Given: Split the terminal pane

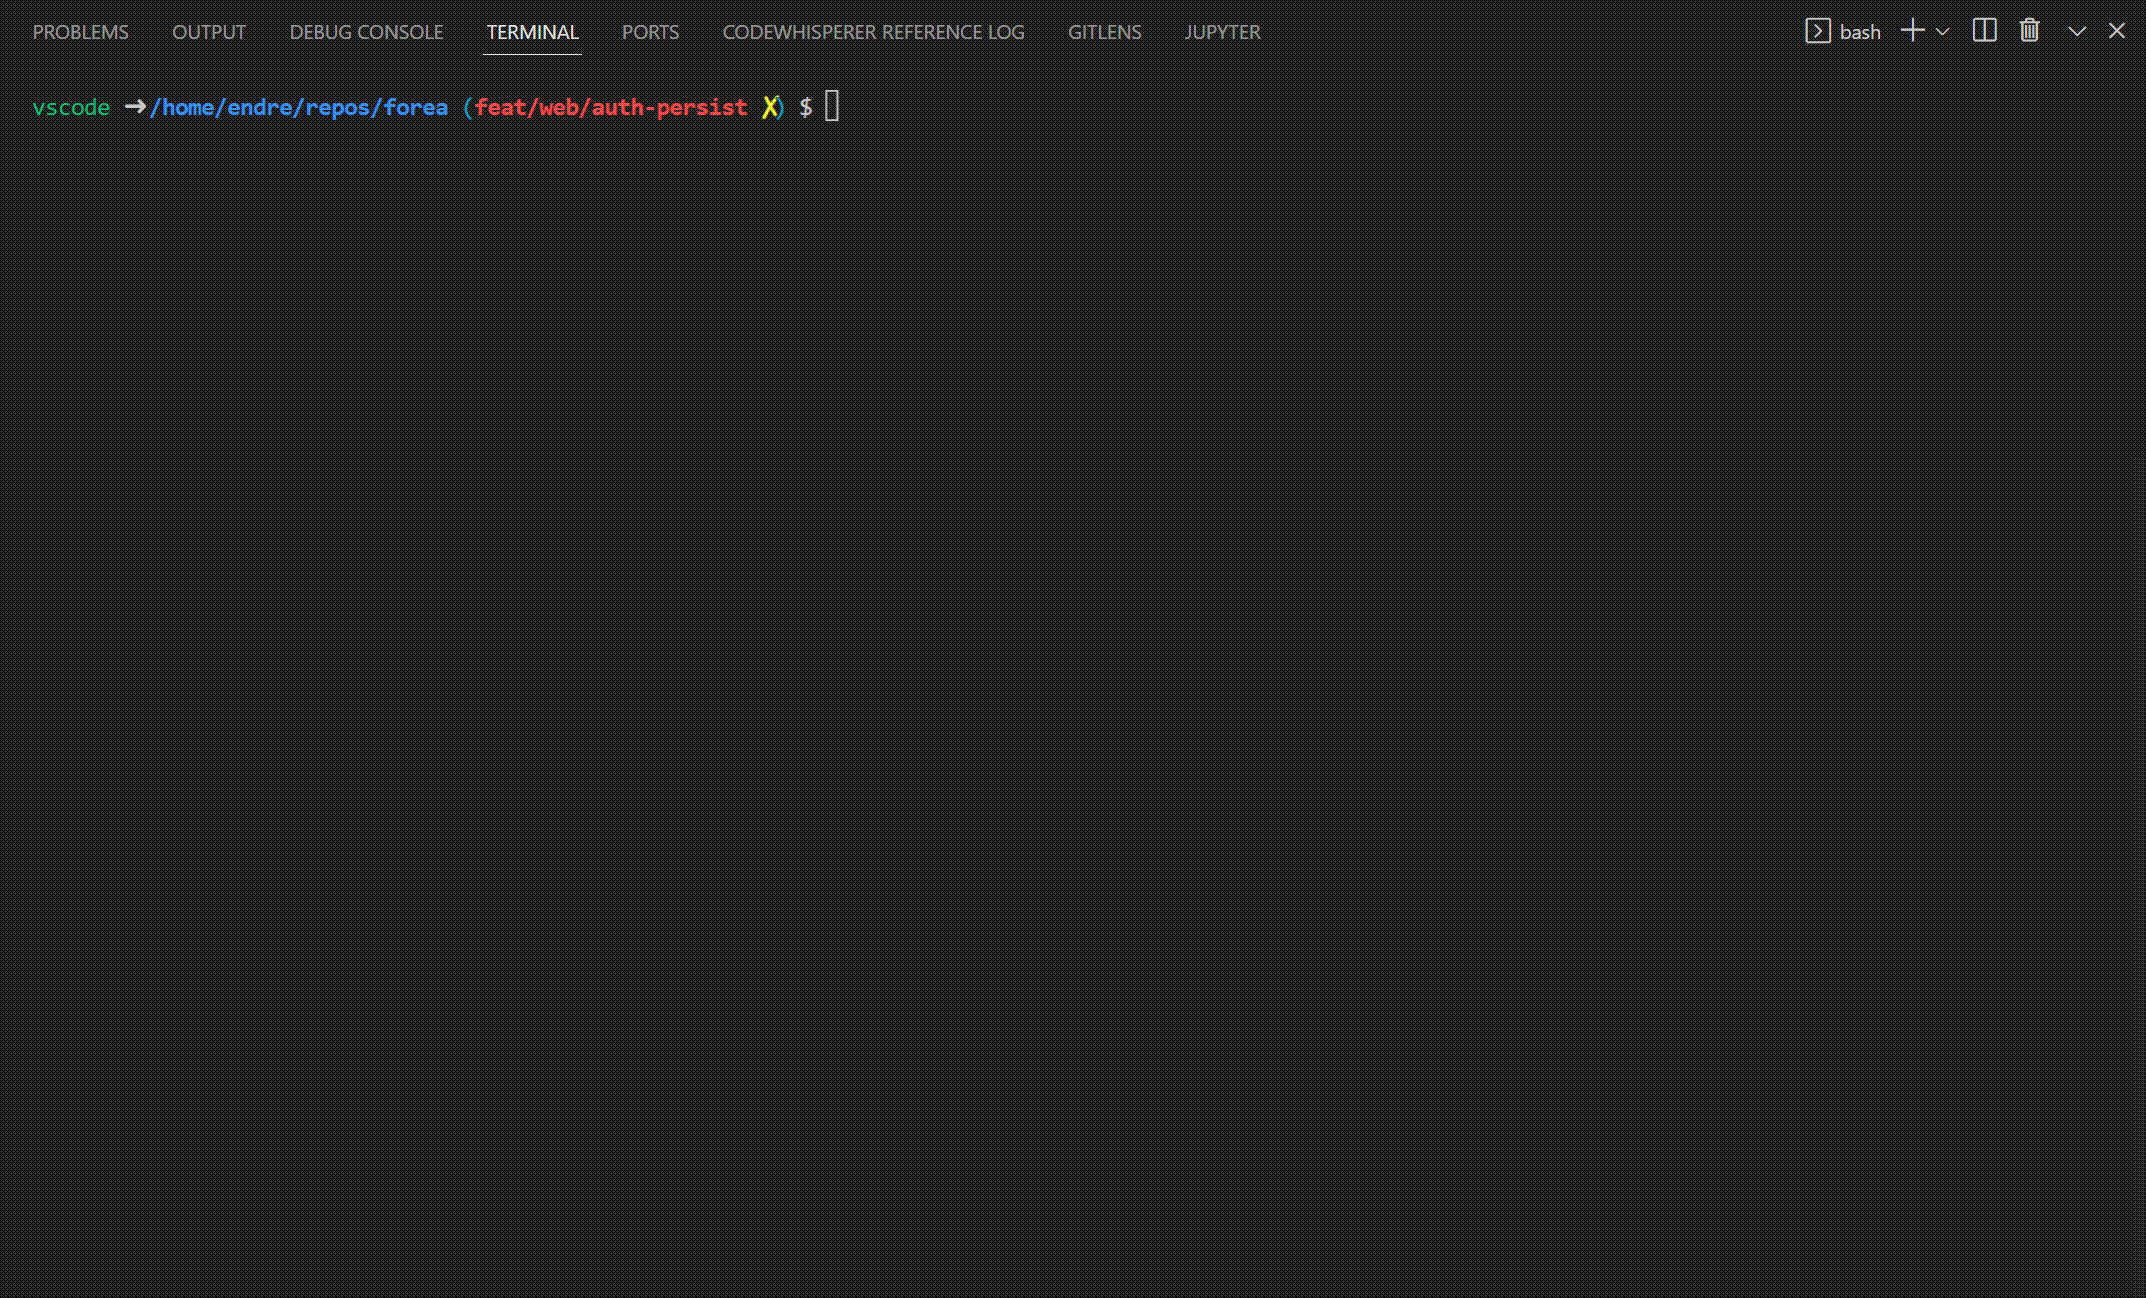Looking at the screenshot, I should tap(1984, 31).
